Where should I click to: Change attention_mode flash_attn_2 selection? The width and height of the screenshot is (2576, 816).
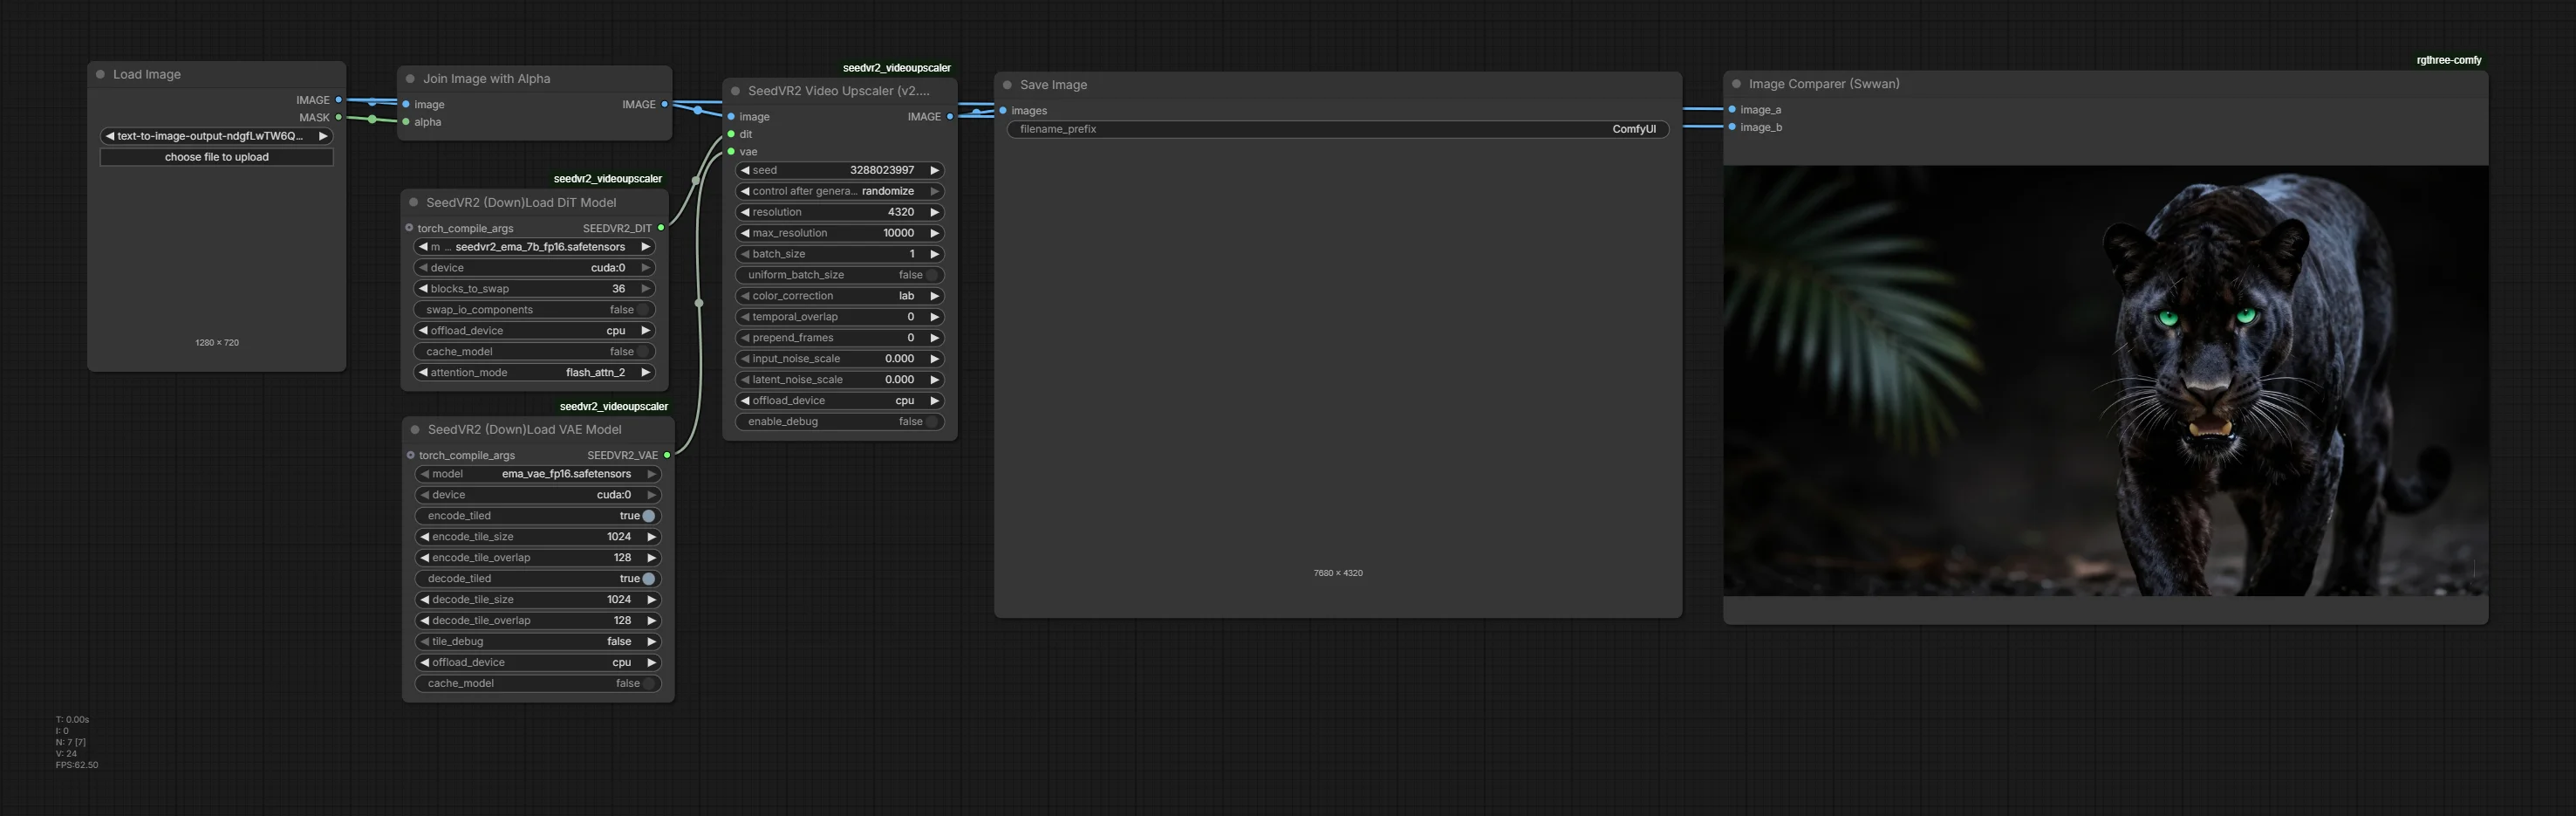coord(535,373)
